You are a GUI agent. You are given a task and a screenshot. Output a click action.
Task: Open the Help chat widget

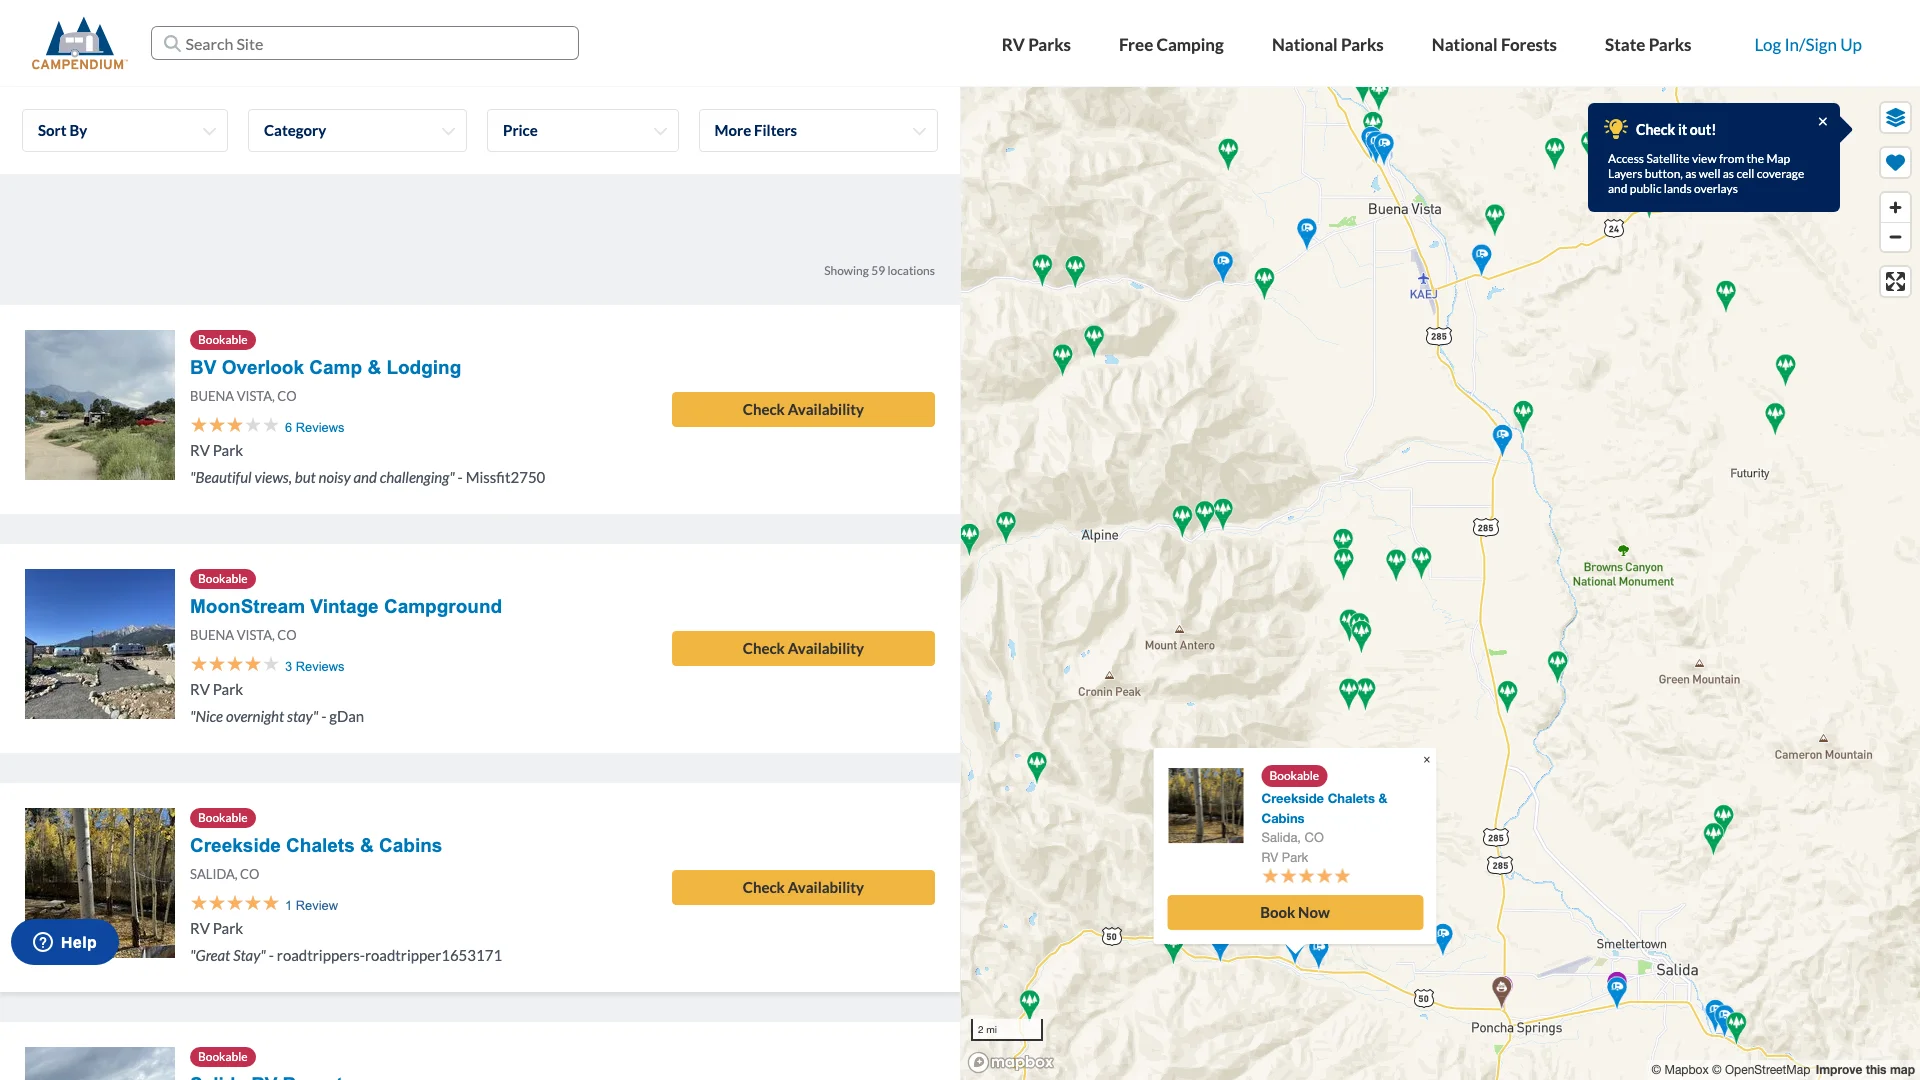[x=64, y=941]
